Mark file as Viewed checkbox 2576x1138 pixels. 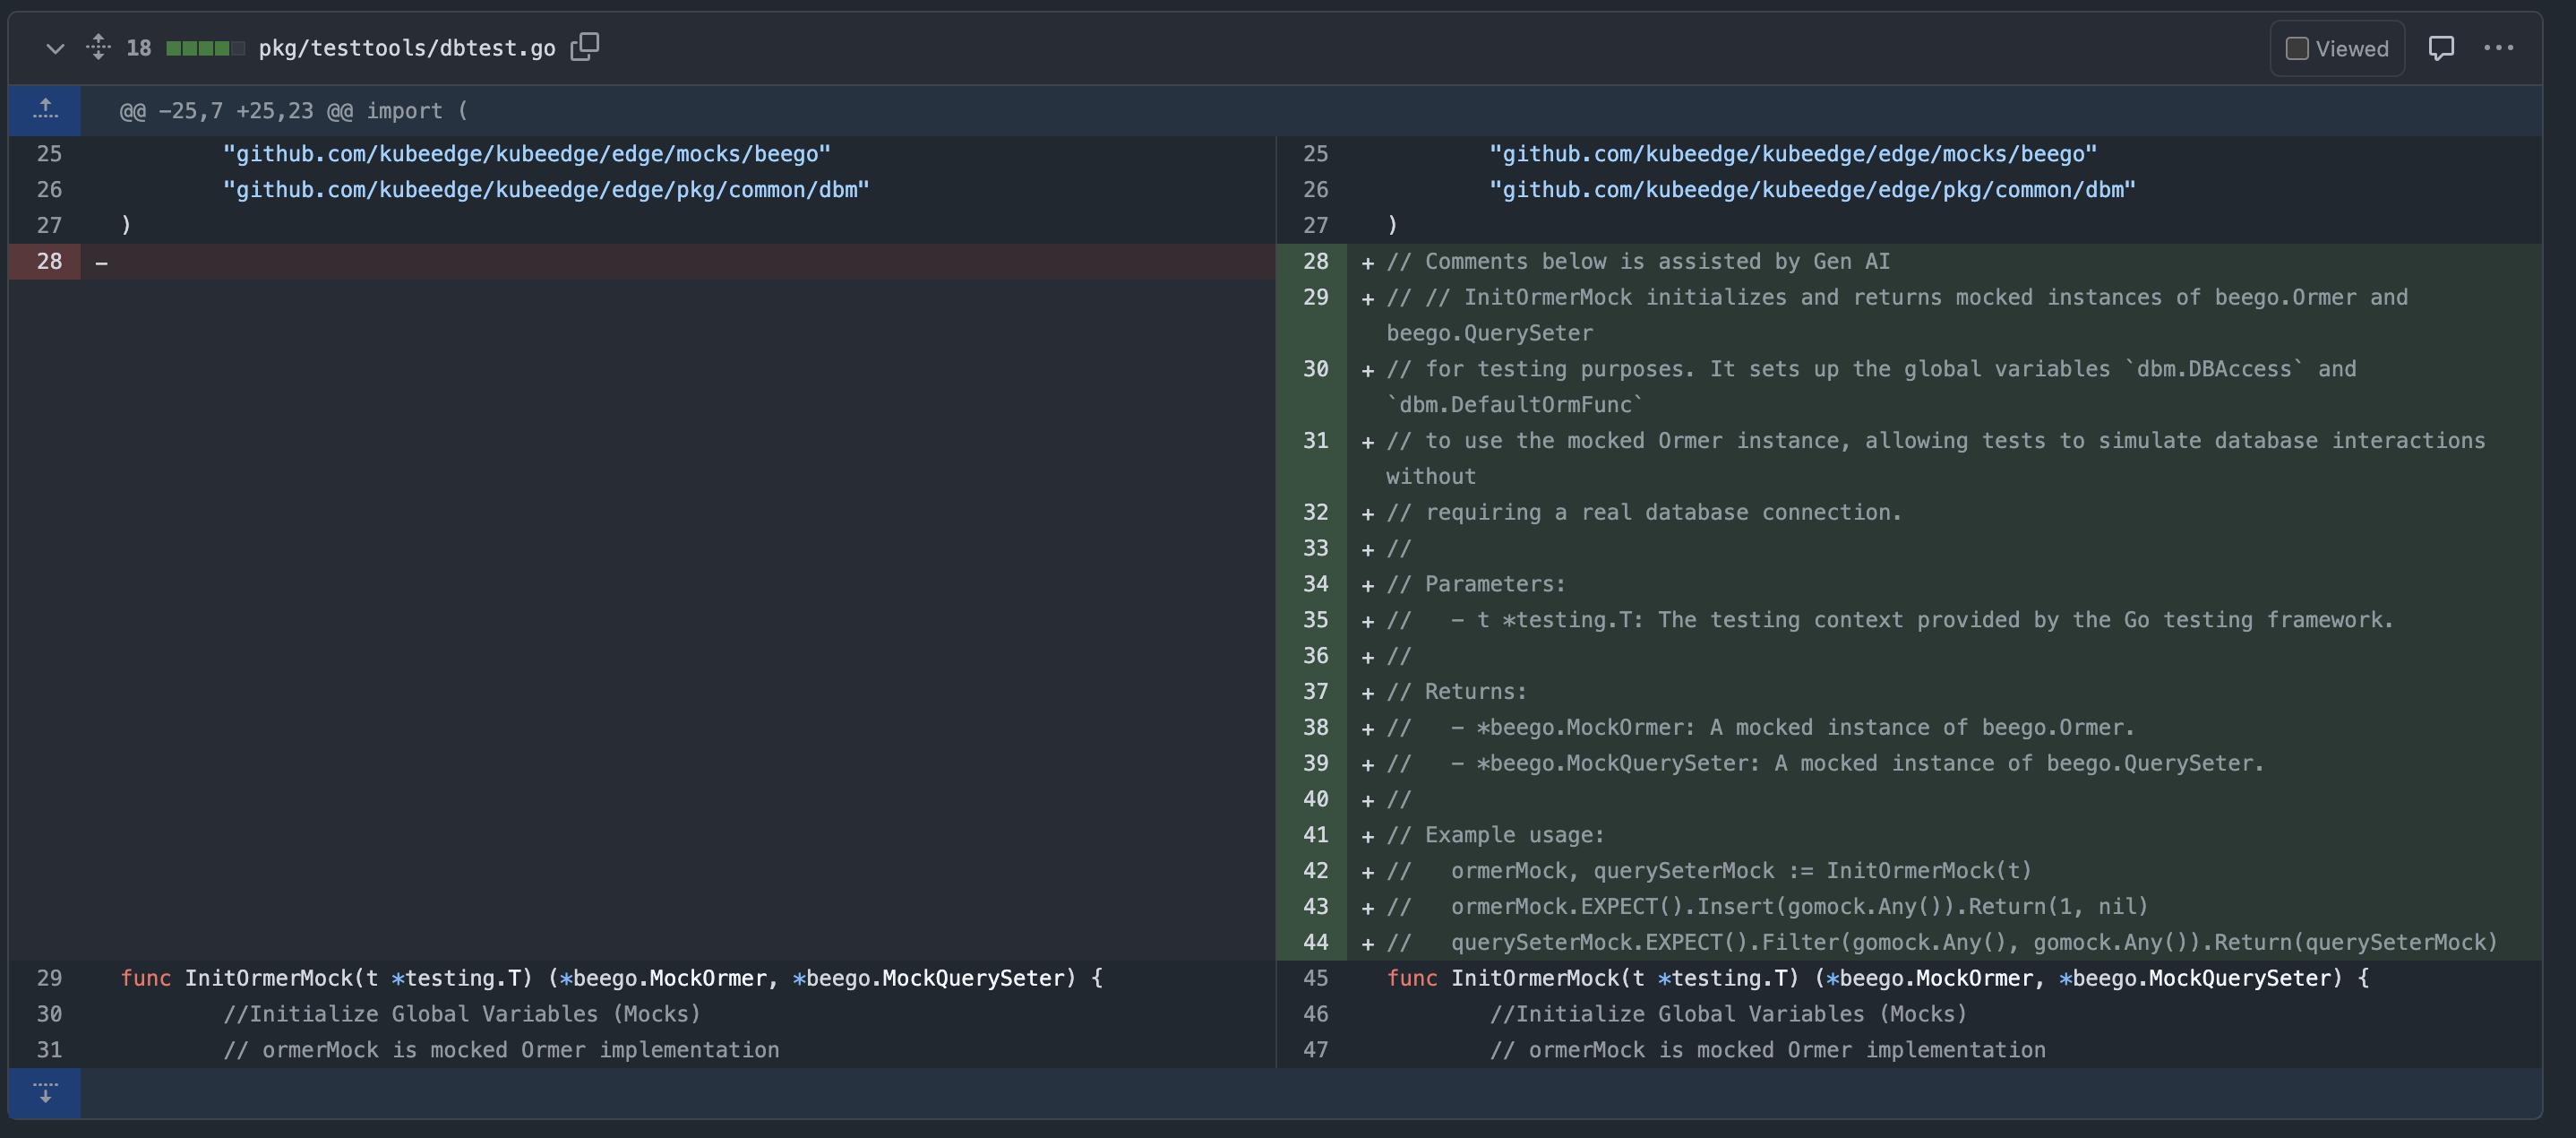point(2297,48)
